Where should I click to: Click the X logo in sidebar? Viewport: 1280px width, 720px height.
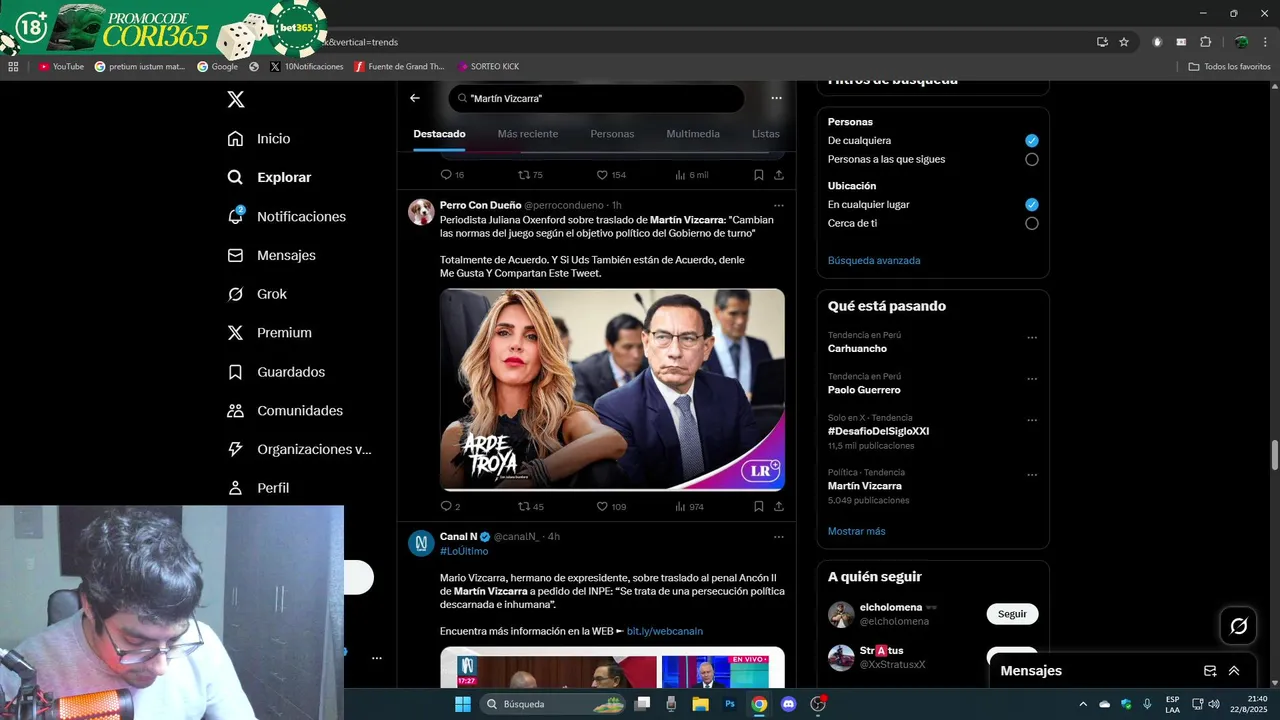(236, 99)
